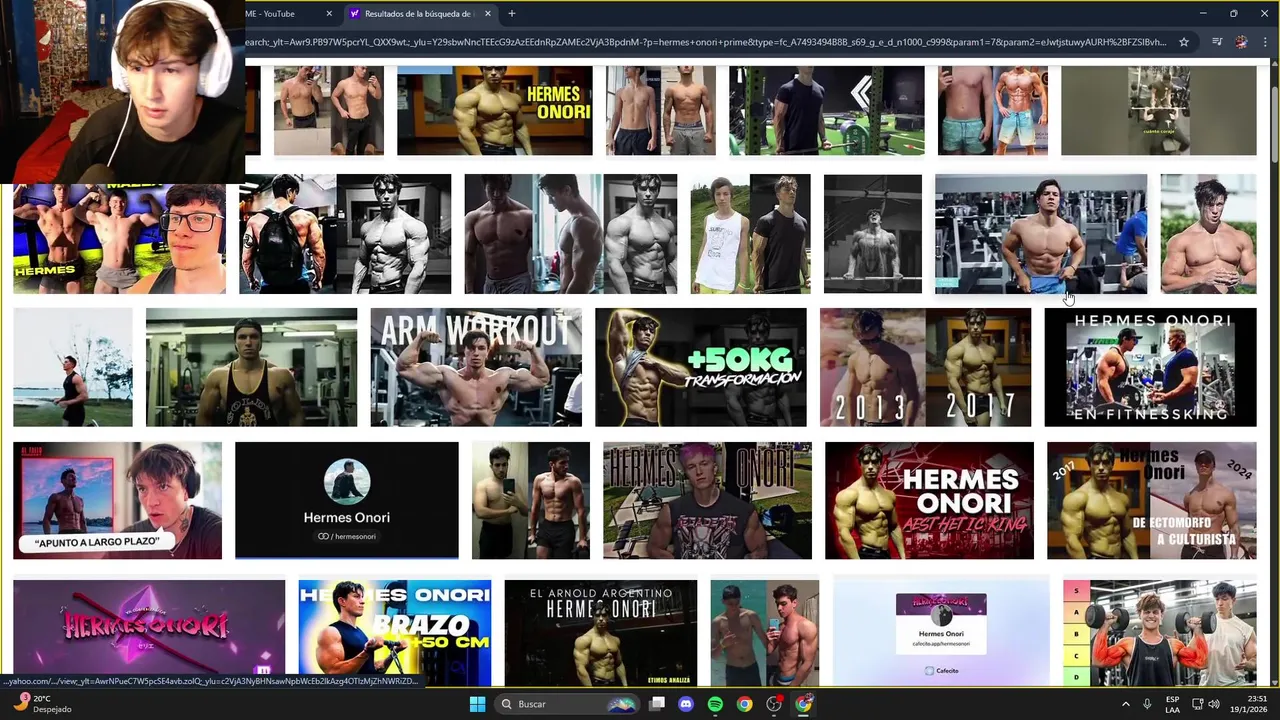Image resolution: width=1280 pixels, height=720 pixels.
Task: Open Discord from the taskbar
Action: 686,704
